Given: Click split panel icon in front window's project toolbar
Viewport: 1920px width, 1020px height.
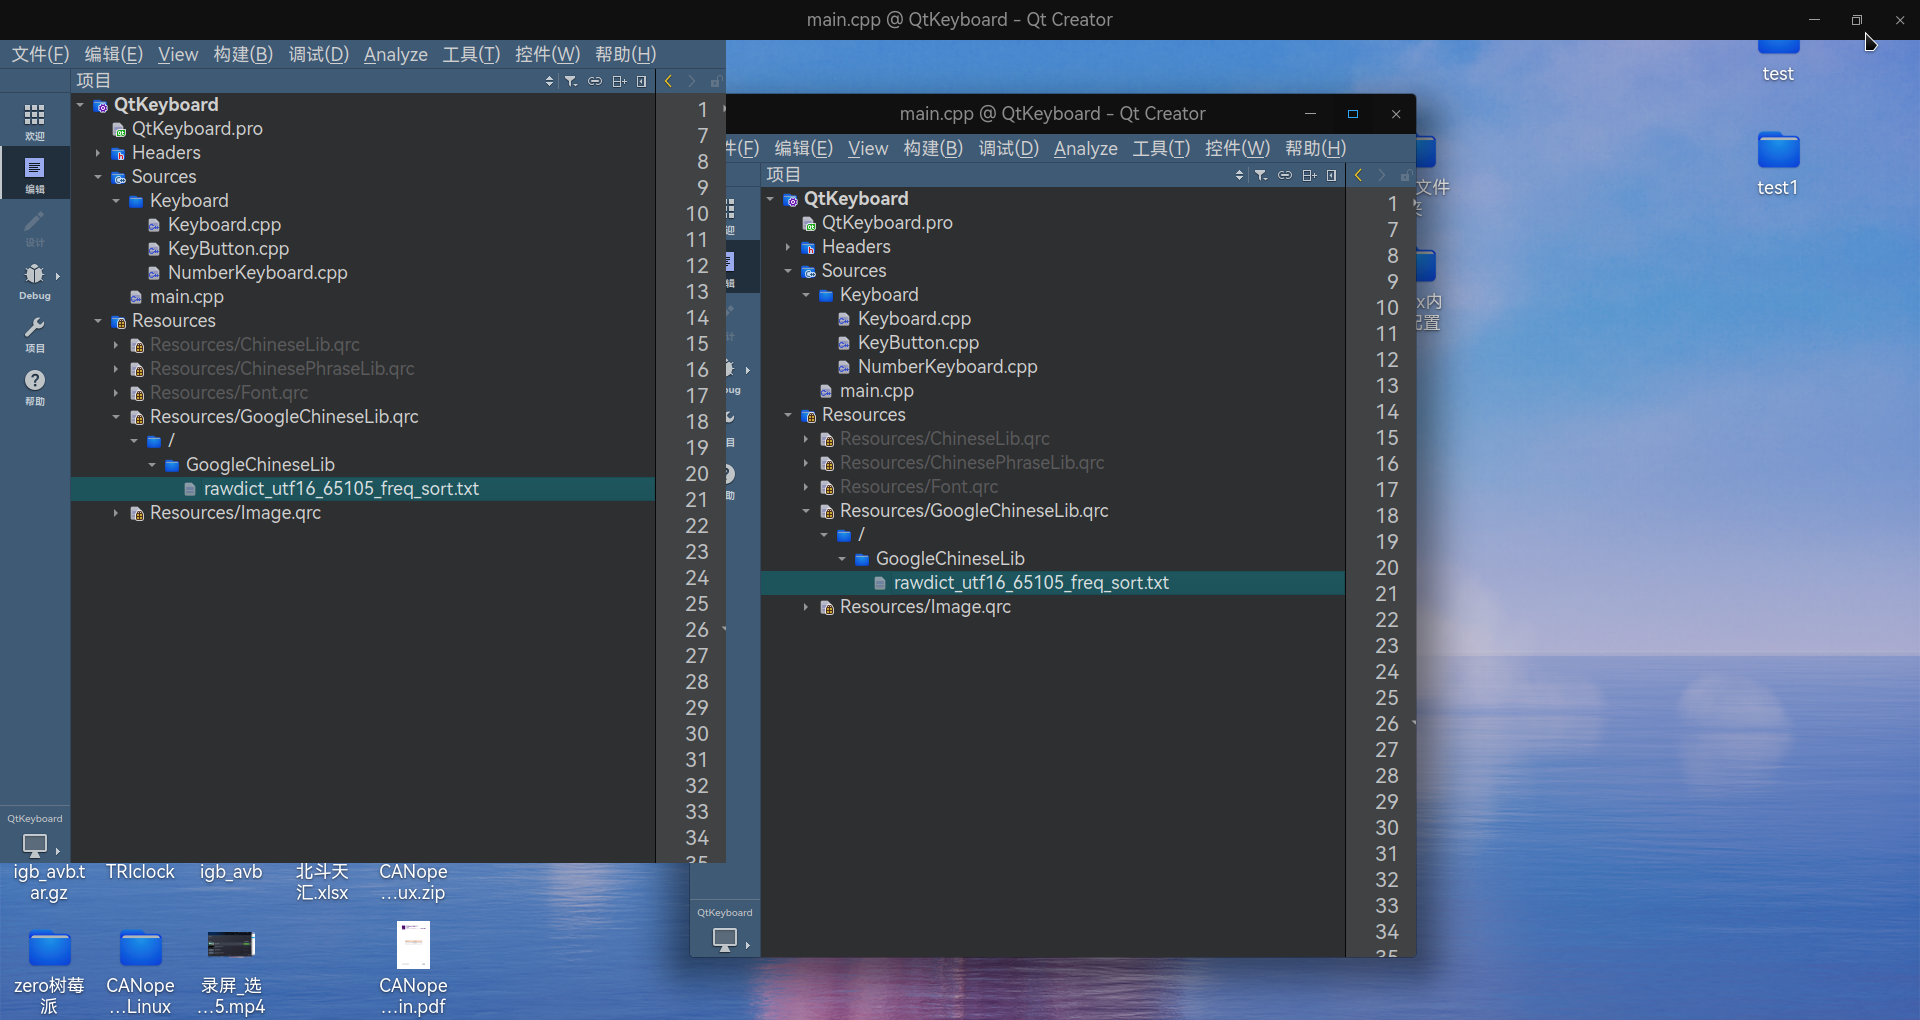Looking at the screenshot, I should click(1309, 175).
